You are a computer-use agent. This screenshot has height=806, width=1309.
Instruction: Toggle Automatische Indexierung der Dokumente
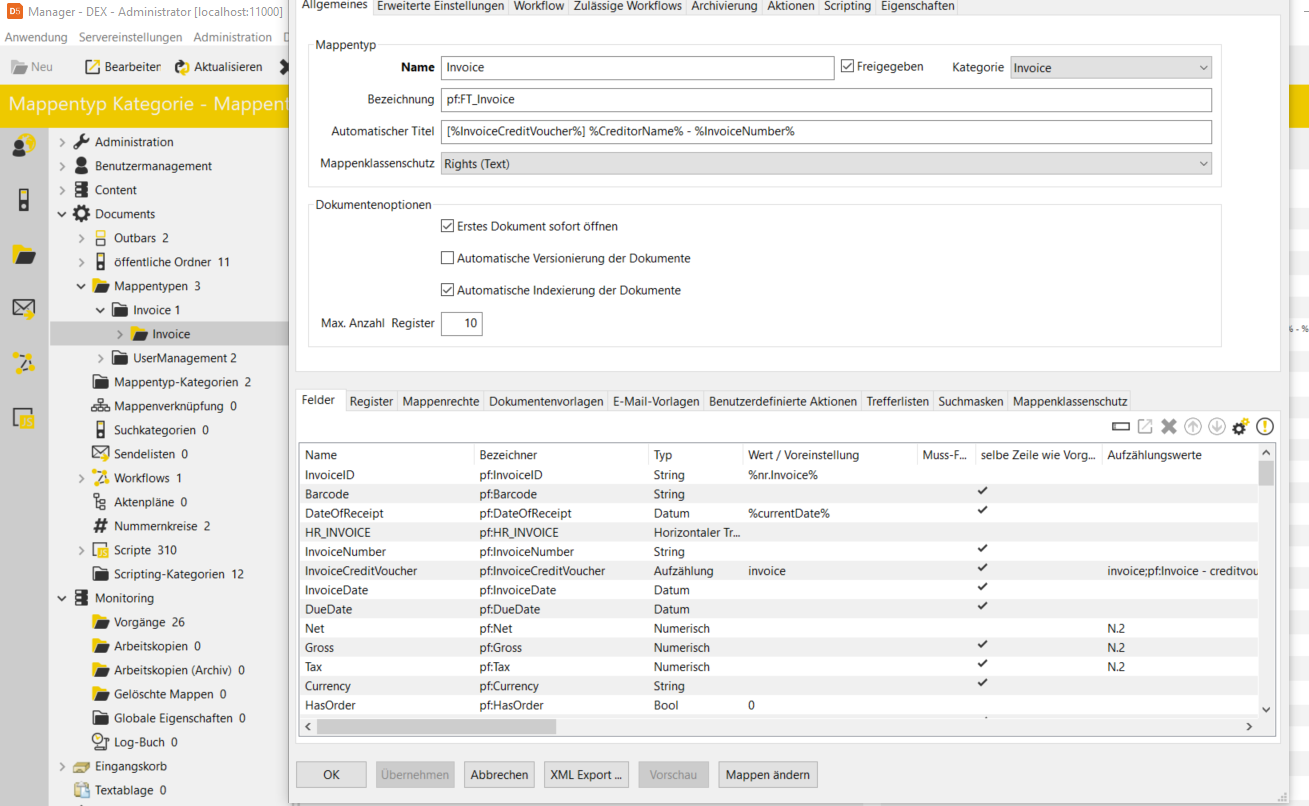(447, 290)
